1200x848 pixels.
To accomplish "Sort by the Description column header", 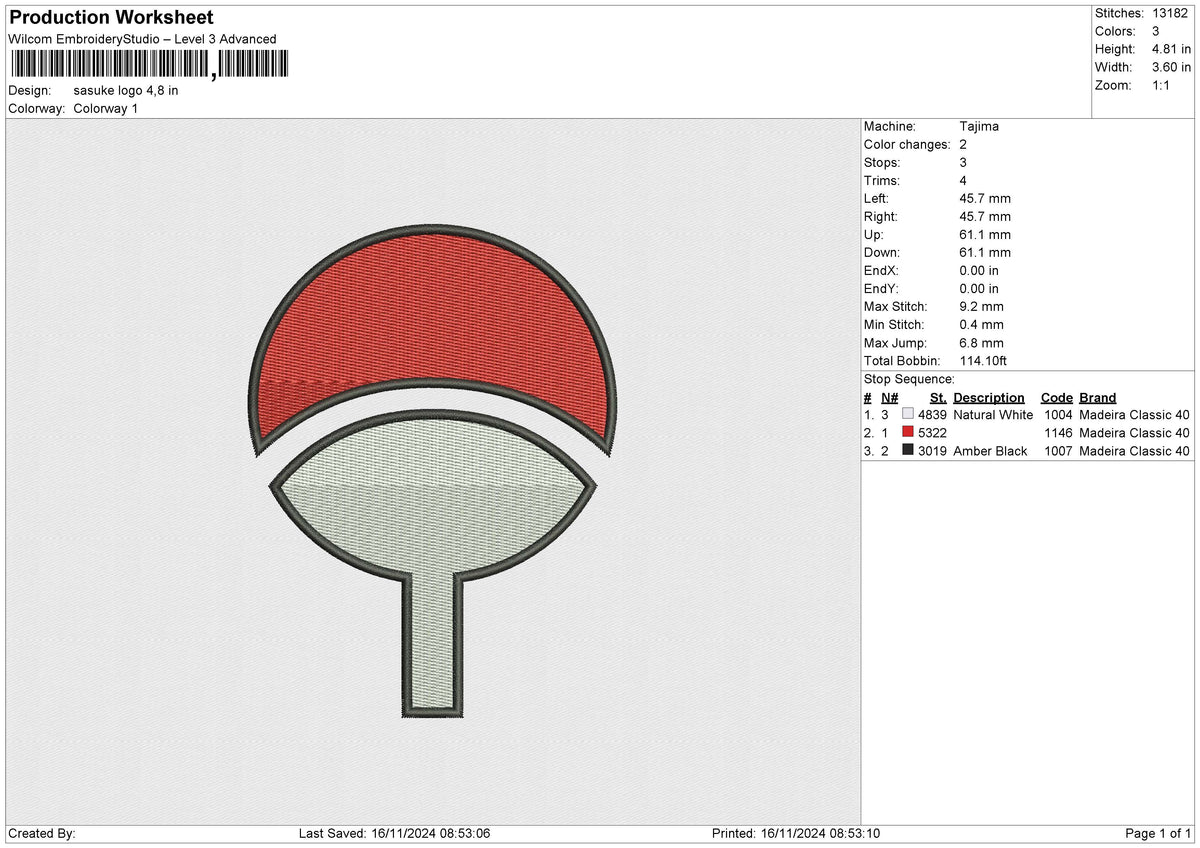I will 989,397.
